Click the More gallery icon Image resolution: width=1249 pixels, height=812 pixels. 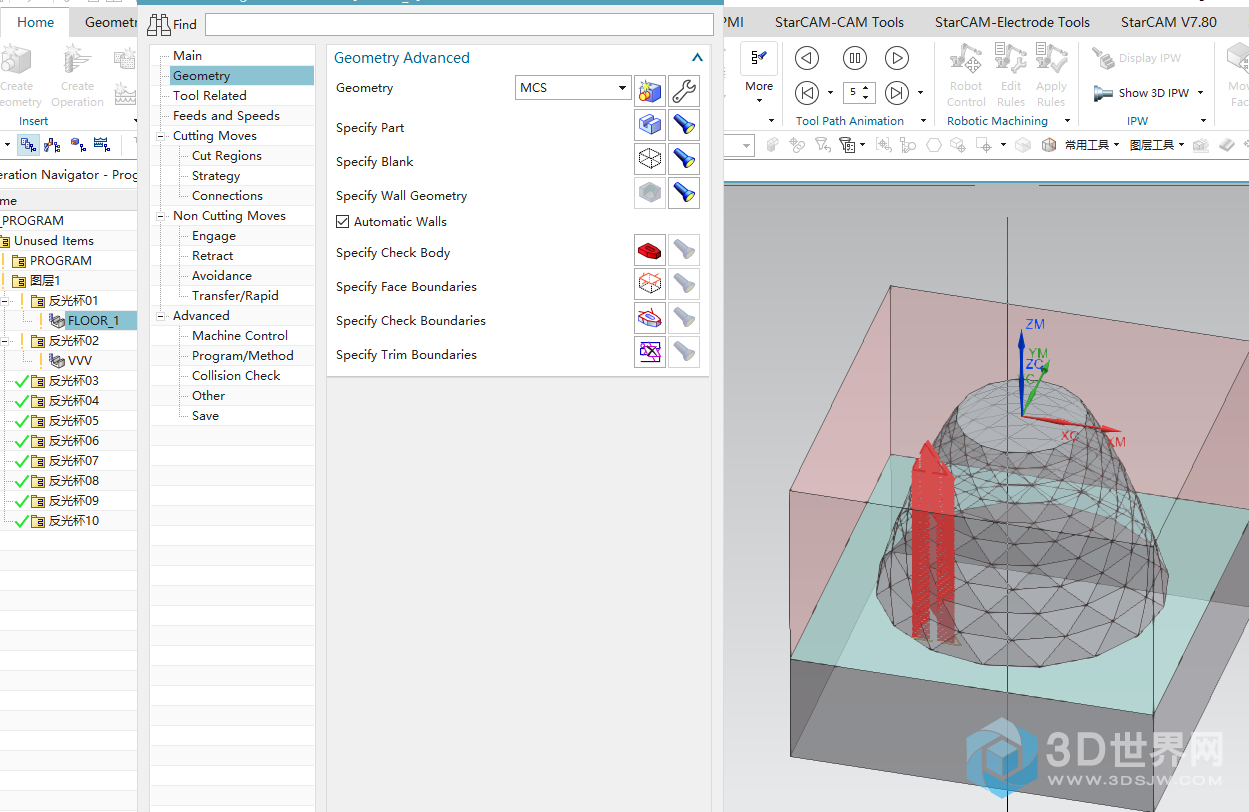tap(759, 59)
